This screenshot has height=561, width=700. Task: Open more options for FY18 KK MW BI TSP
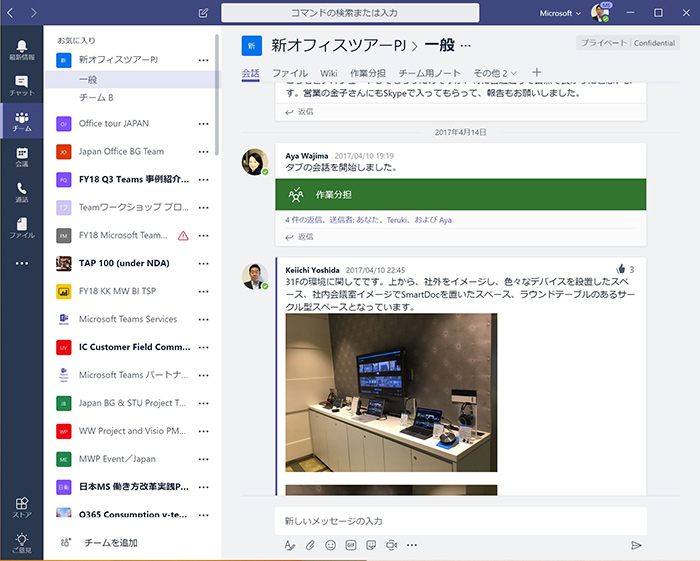click(204, 291)
